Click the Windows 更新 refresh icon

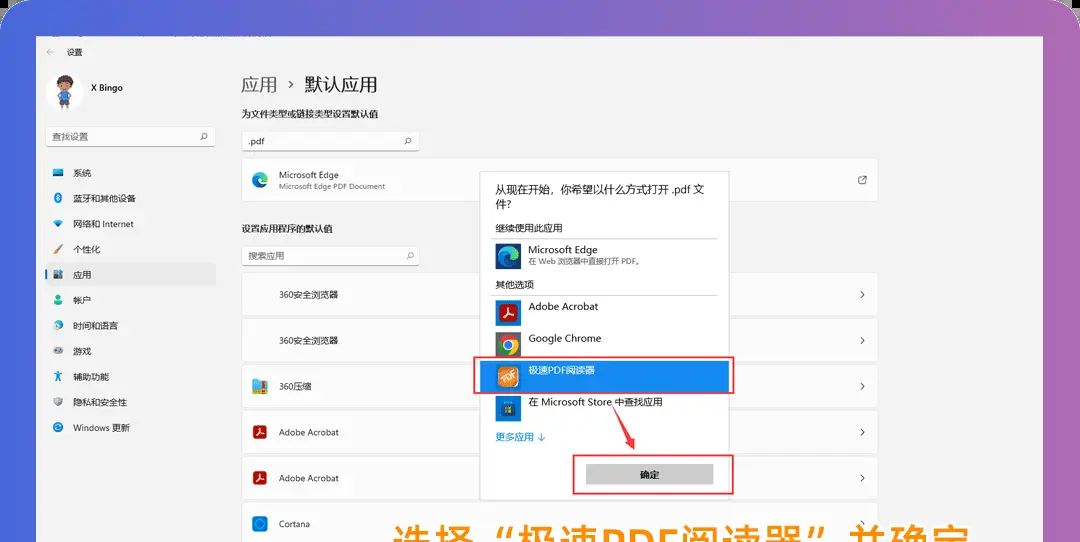(59, 428)
